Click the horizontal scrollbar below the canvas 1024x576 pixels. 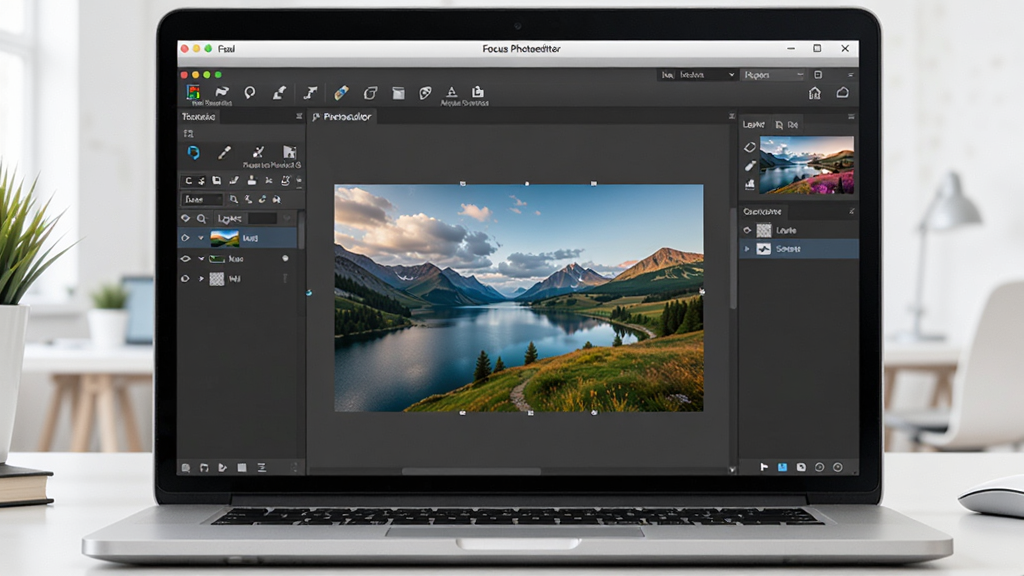(472, 471)
